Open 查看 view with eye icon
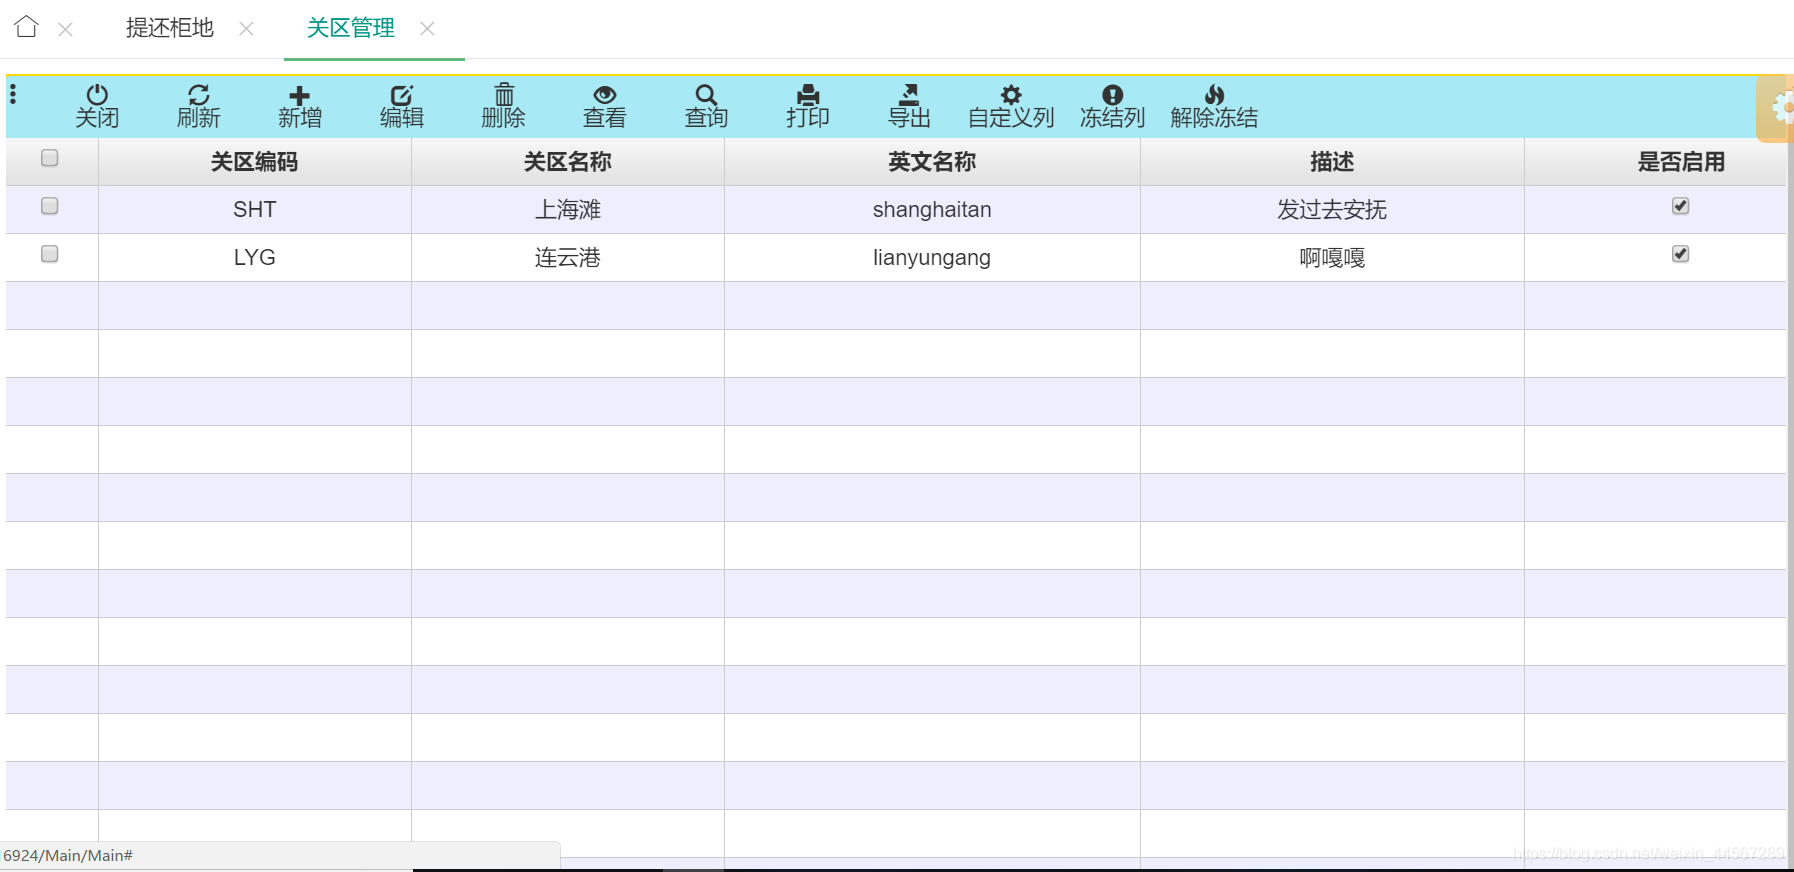The image size is (1794, 872). 605,106
